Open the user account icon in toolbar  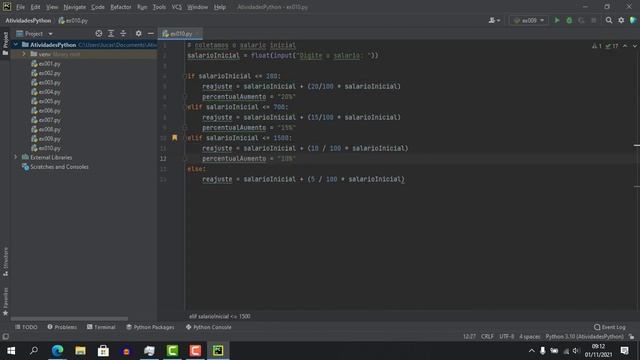(494, 20)
